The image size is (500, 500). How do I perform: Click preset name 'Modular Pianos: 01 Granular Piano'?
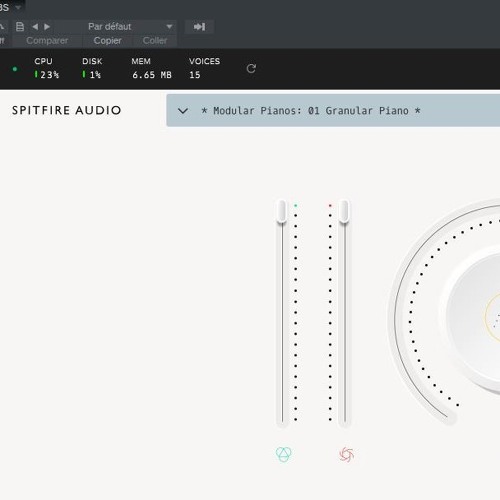tap(311, 111)
